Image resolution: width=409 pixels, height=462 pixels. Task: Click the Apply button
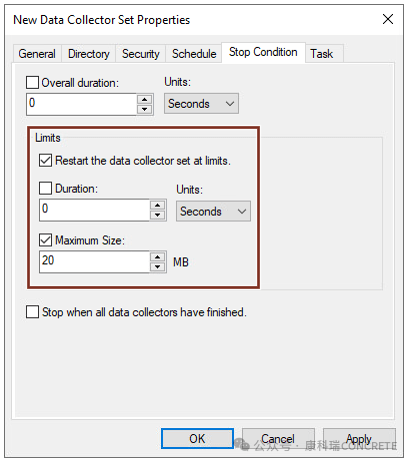359,438
